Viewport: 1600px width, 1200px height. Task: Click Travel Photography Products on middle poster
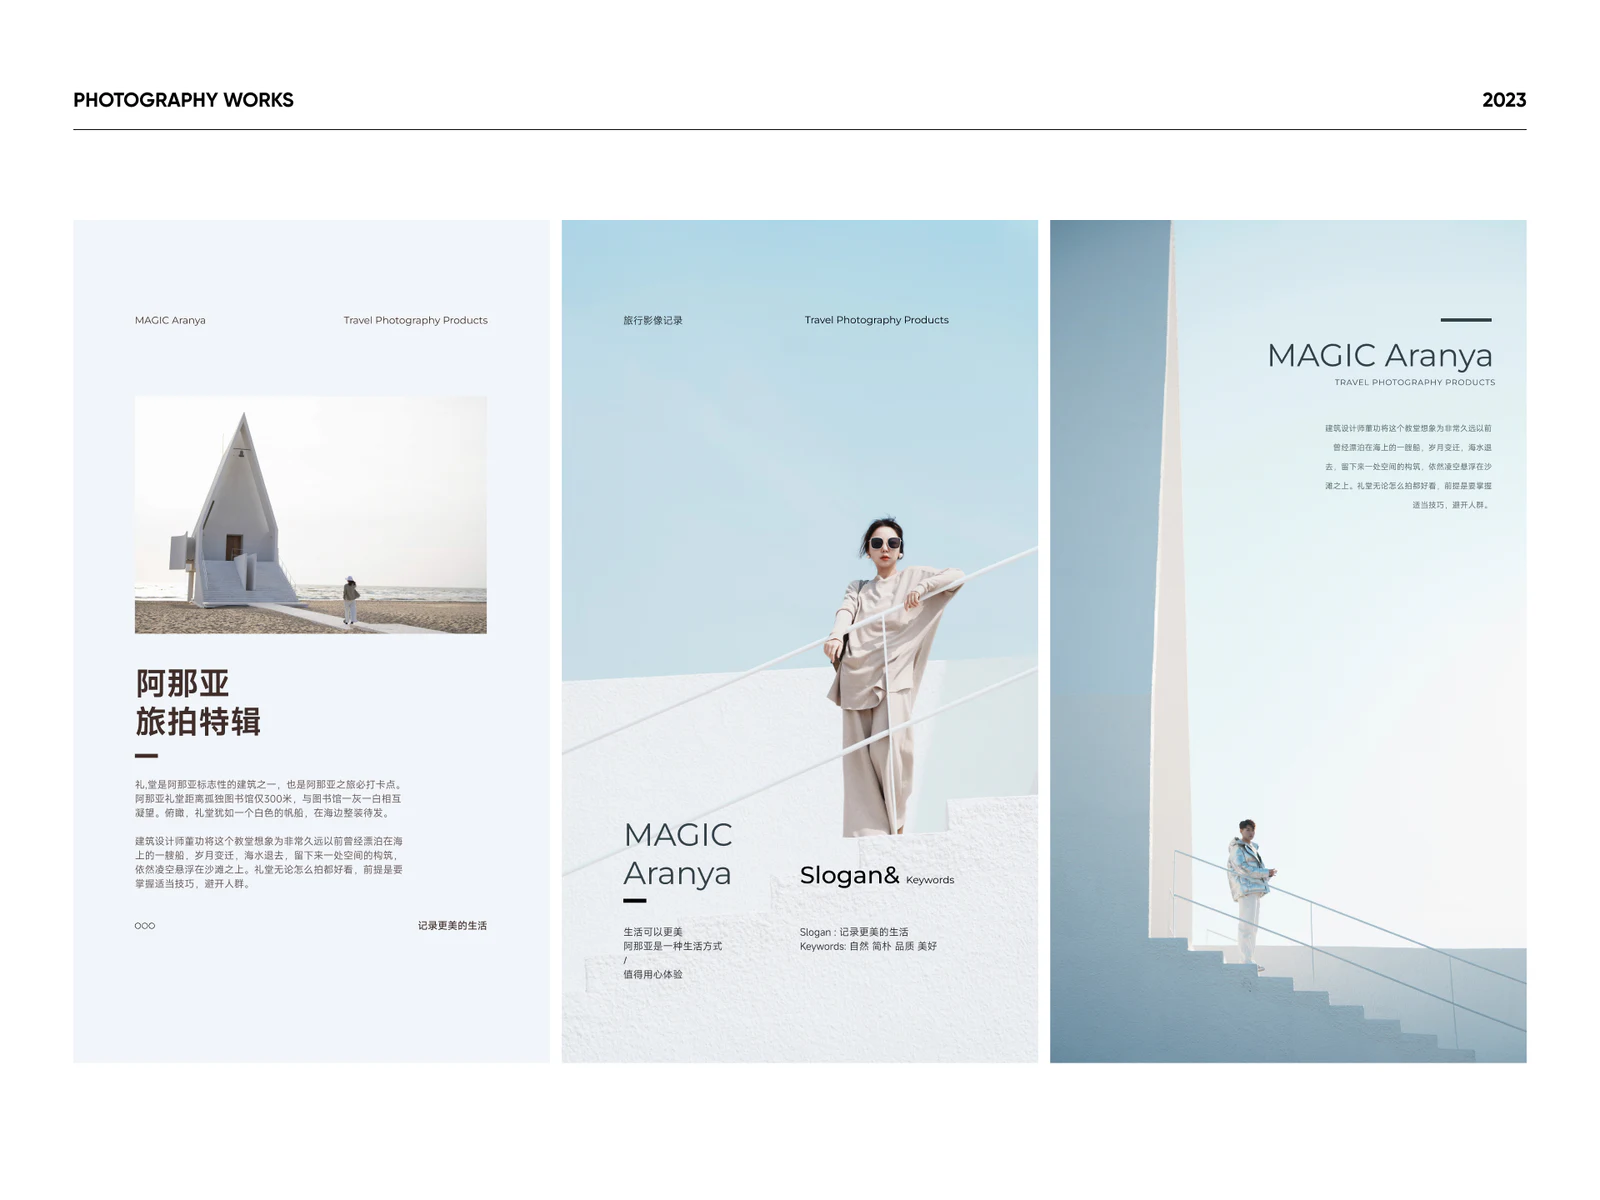(x=877, y=320)
